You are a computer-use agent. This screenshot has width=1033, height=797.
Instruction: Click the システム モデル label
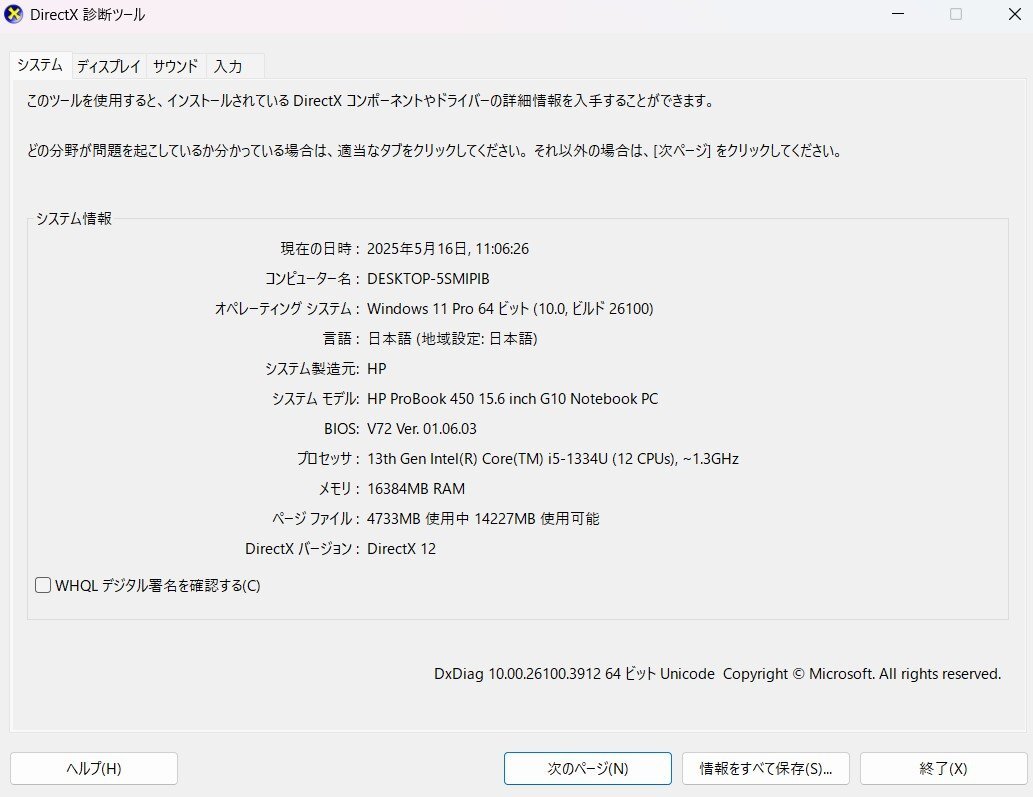[x=316, y=398]
